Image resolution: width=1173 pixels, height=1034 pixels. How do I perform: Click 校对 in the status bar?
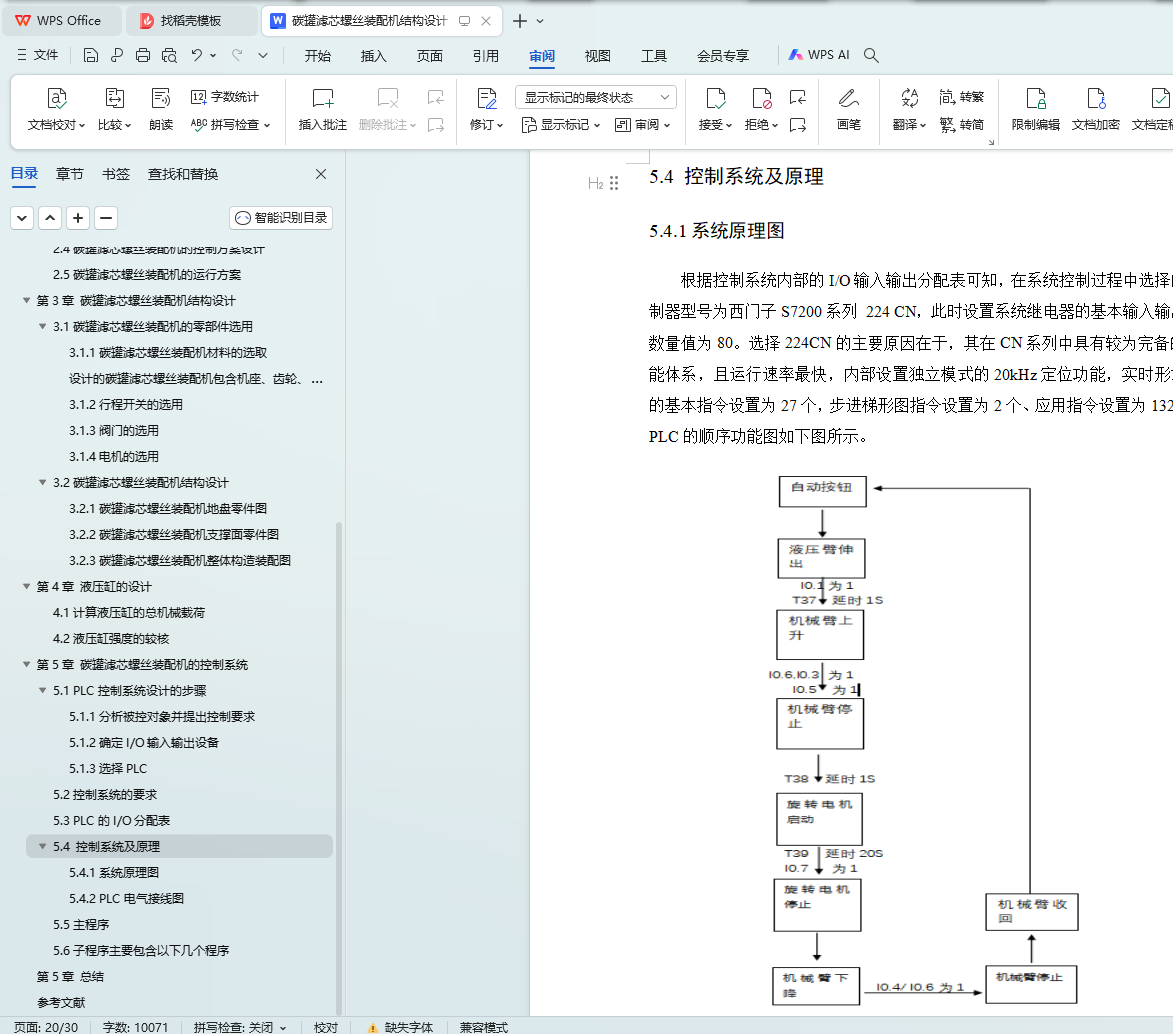tap(325, 1027)
